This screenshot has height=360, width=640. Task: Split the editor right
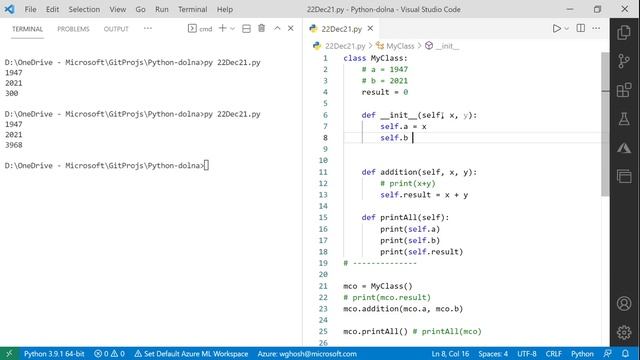tap(580, 28)
